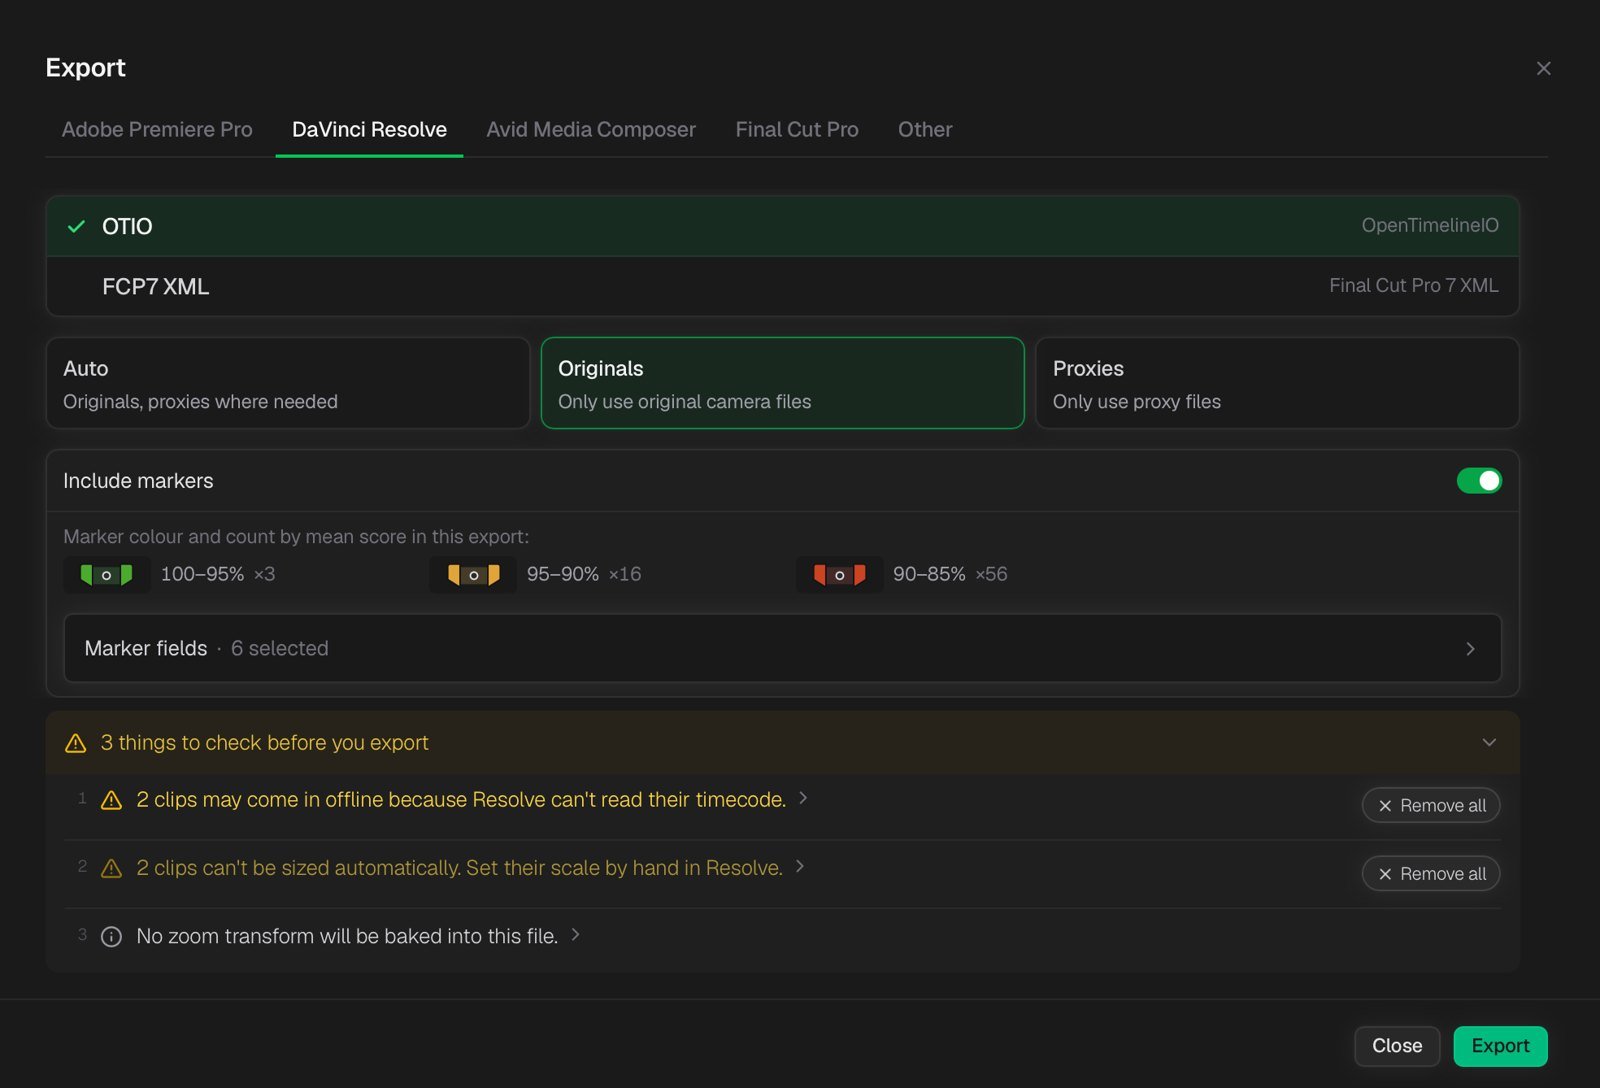
Task: Click the Final Cut Pro 7 XML label
Action: 1414,286
